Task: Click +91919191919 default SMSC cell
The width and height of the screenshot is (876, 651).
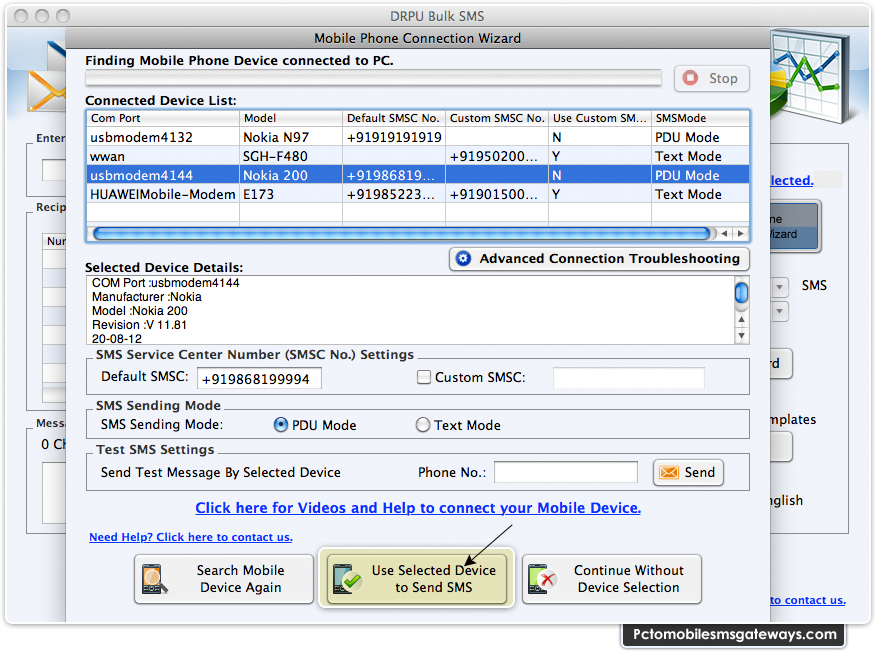Action: click(x=394, y=137)
